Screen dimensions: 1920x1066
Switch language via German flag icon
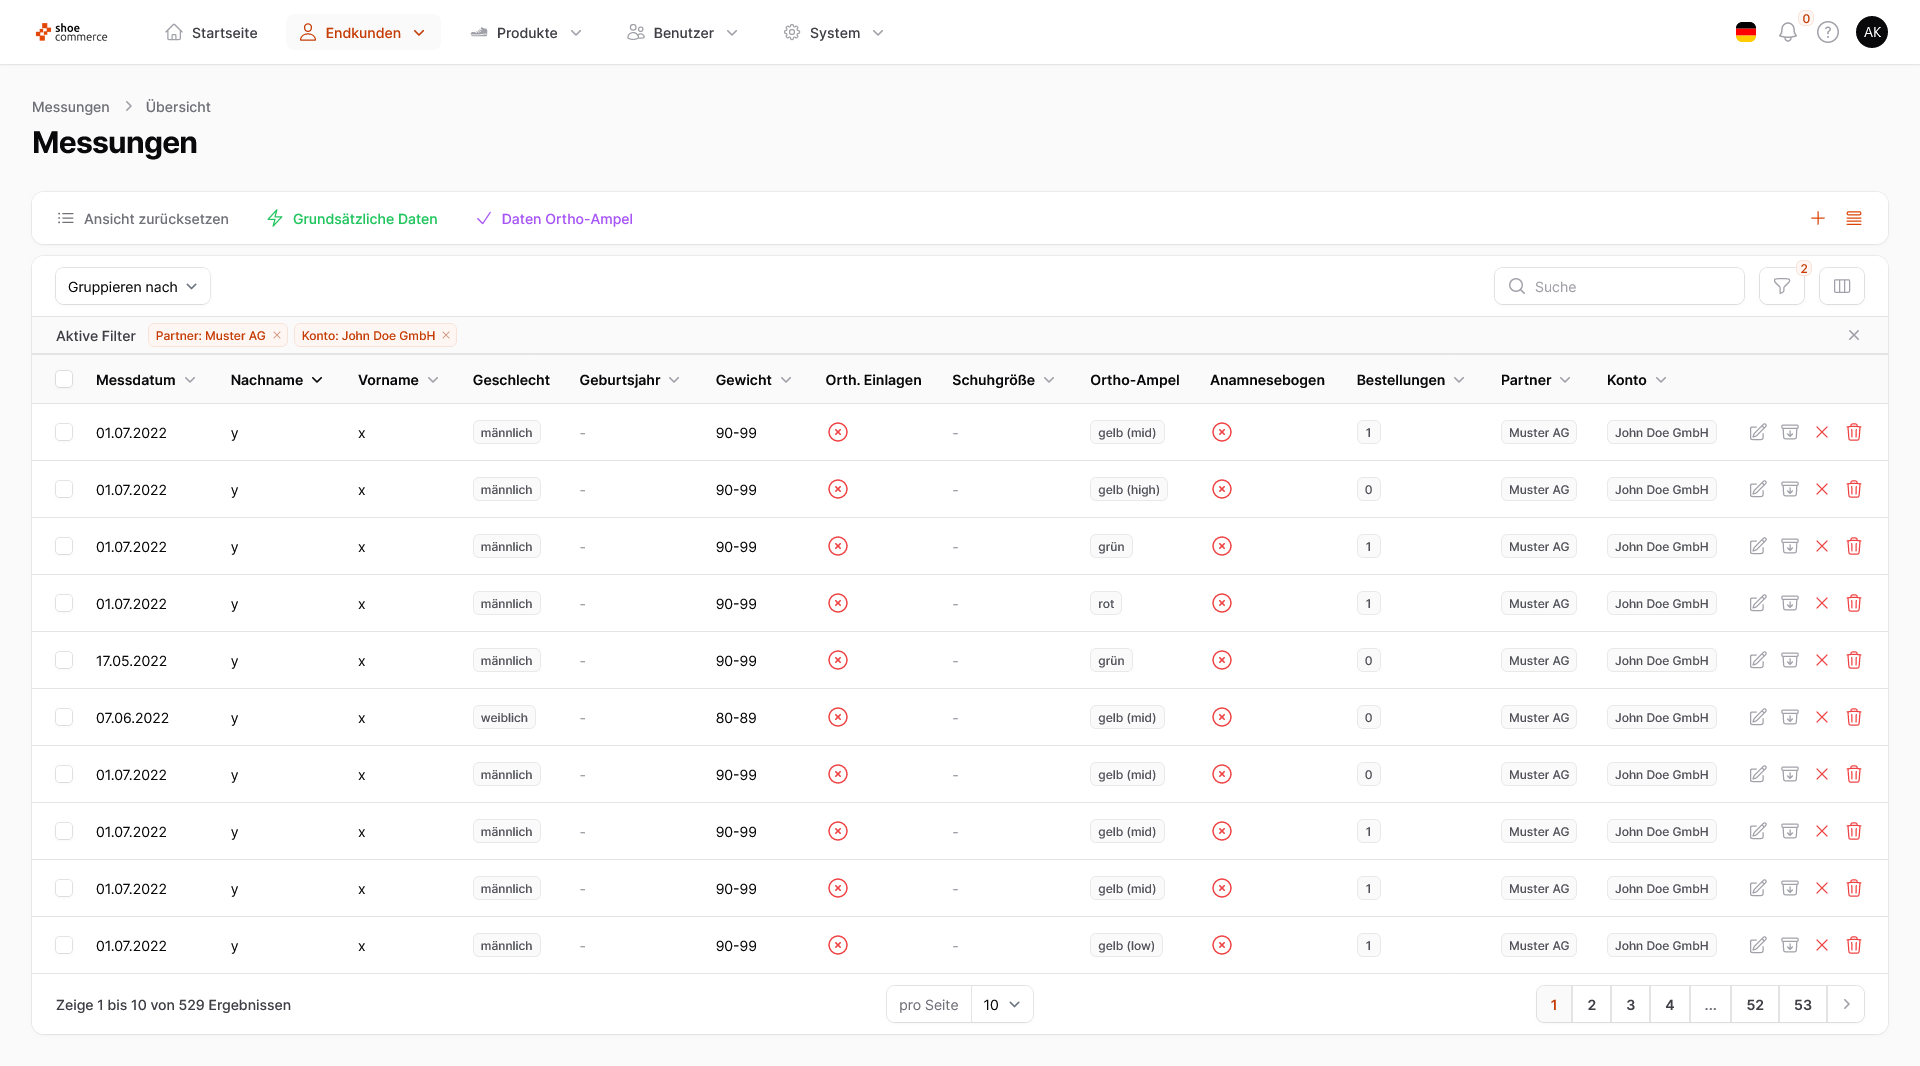click(x=1745, y=33)
